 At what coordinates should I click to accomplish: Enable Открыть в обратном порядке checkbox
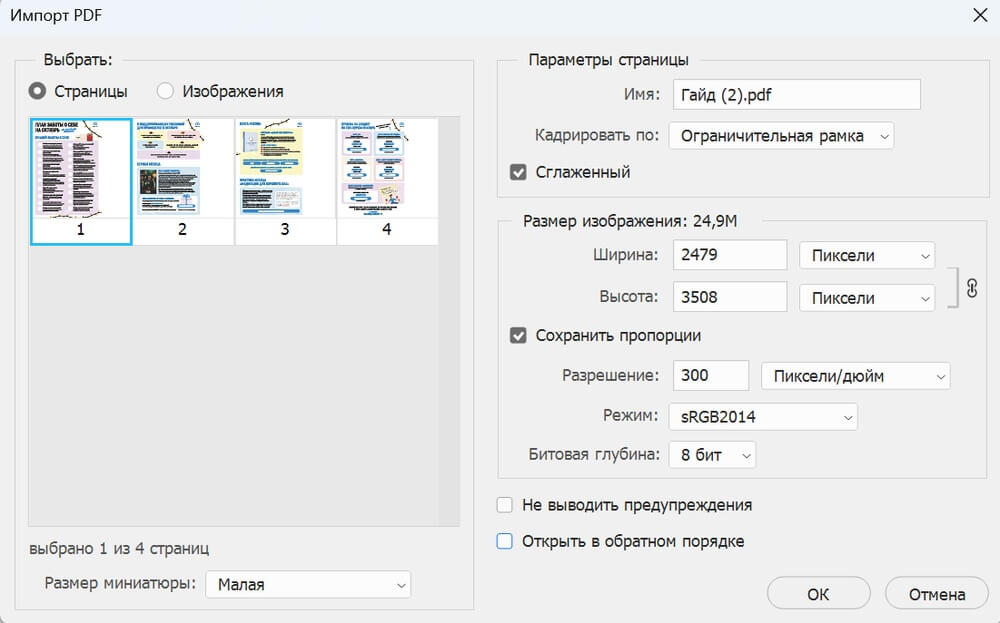(x=505, y=541)
